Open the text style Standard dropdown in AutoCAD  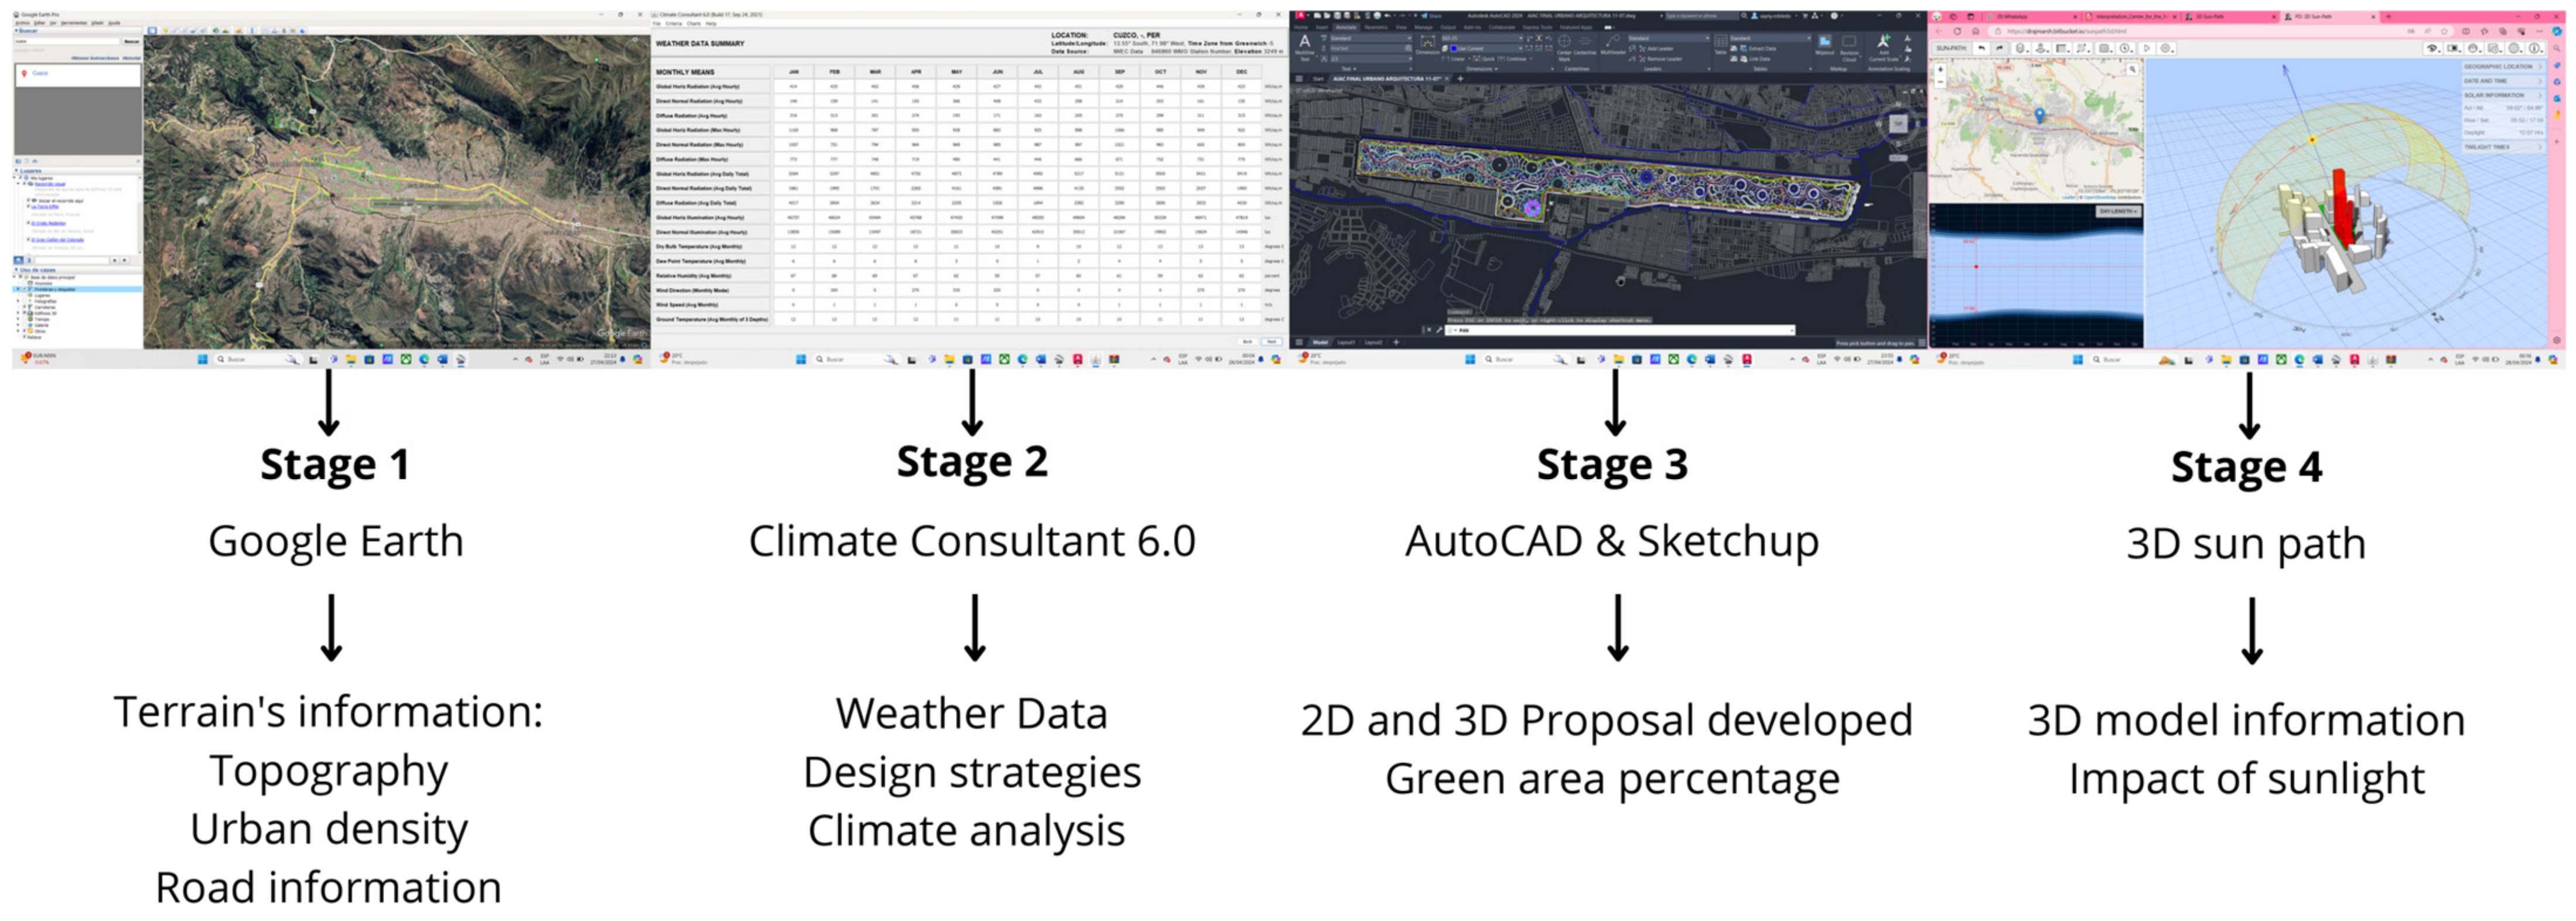1371,38
